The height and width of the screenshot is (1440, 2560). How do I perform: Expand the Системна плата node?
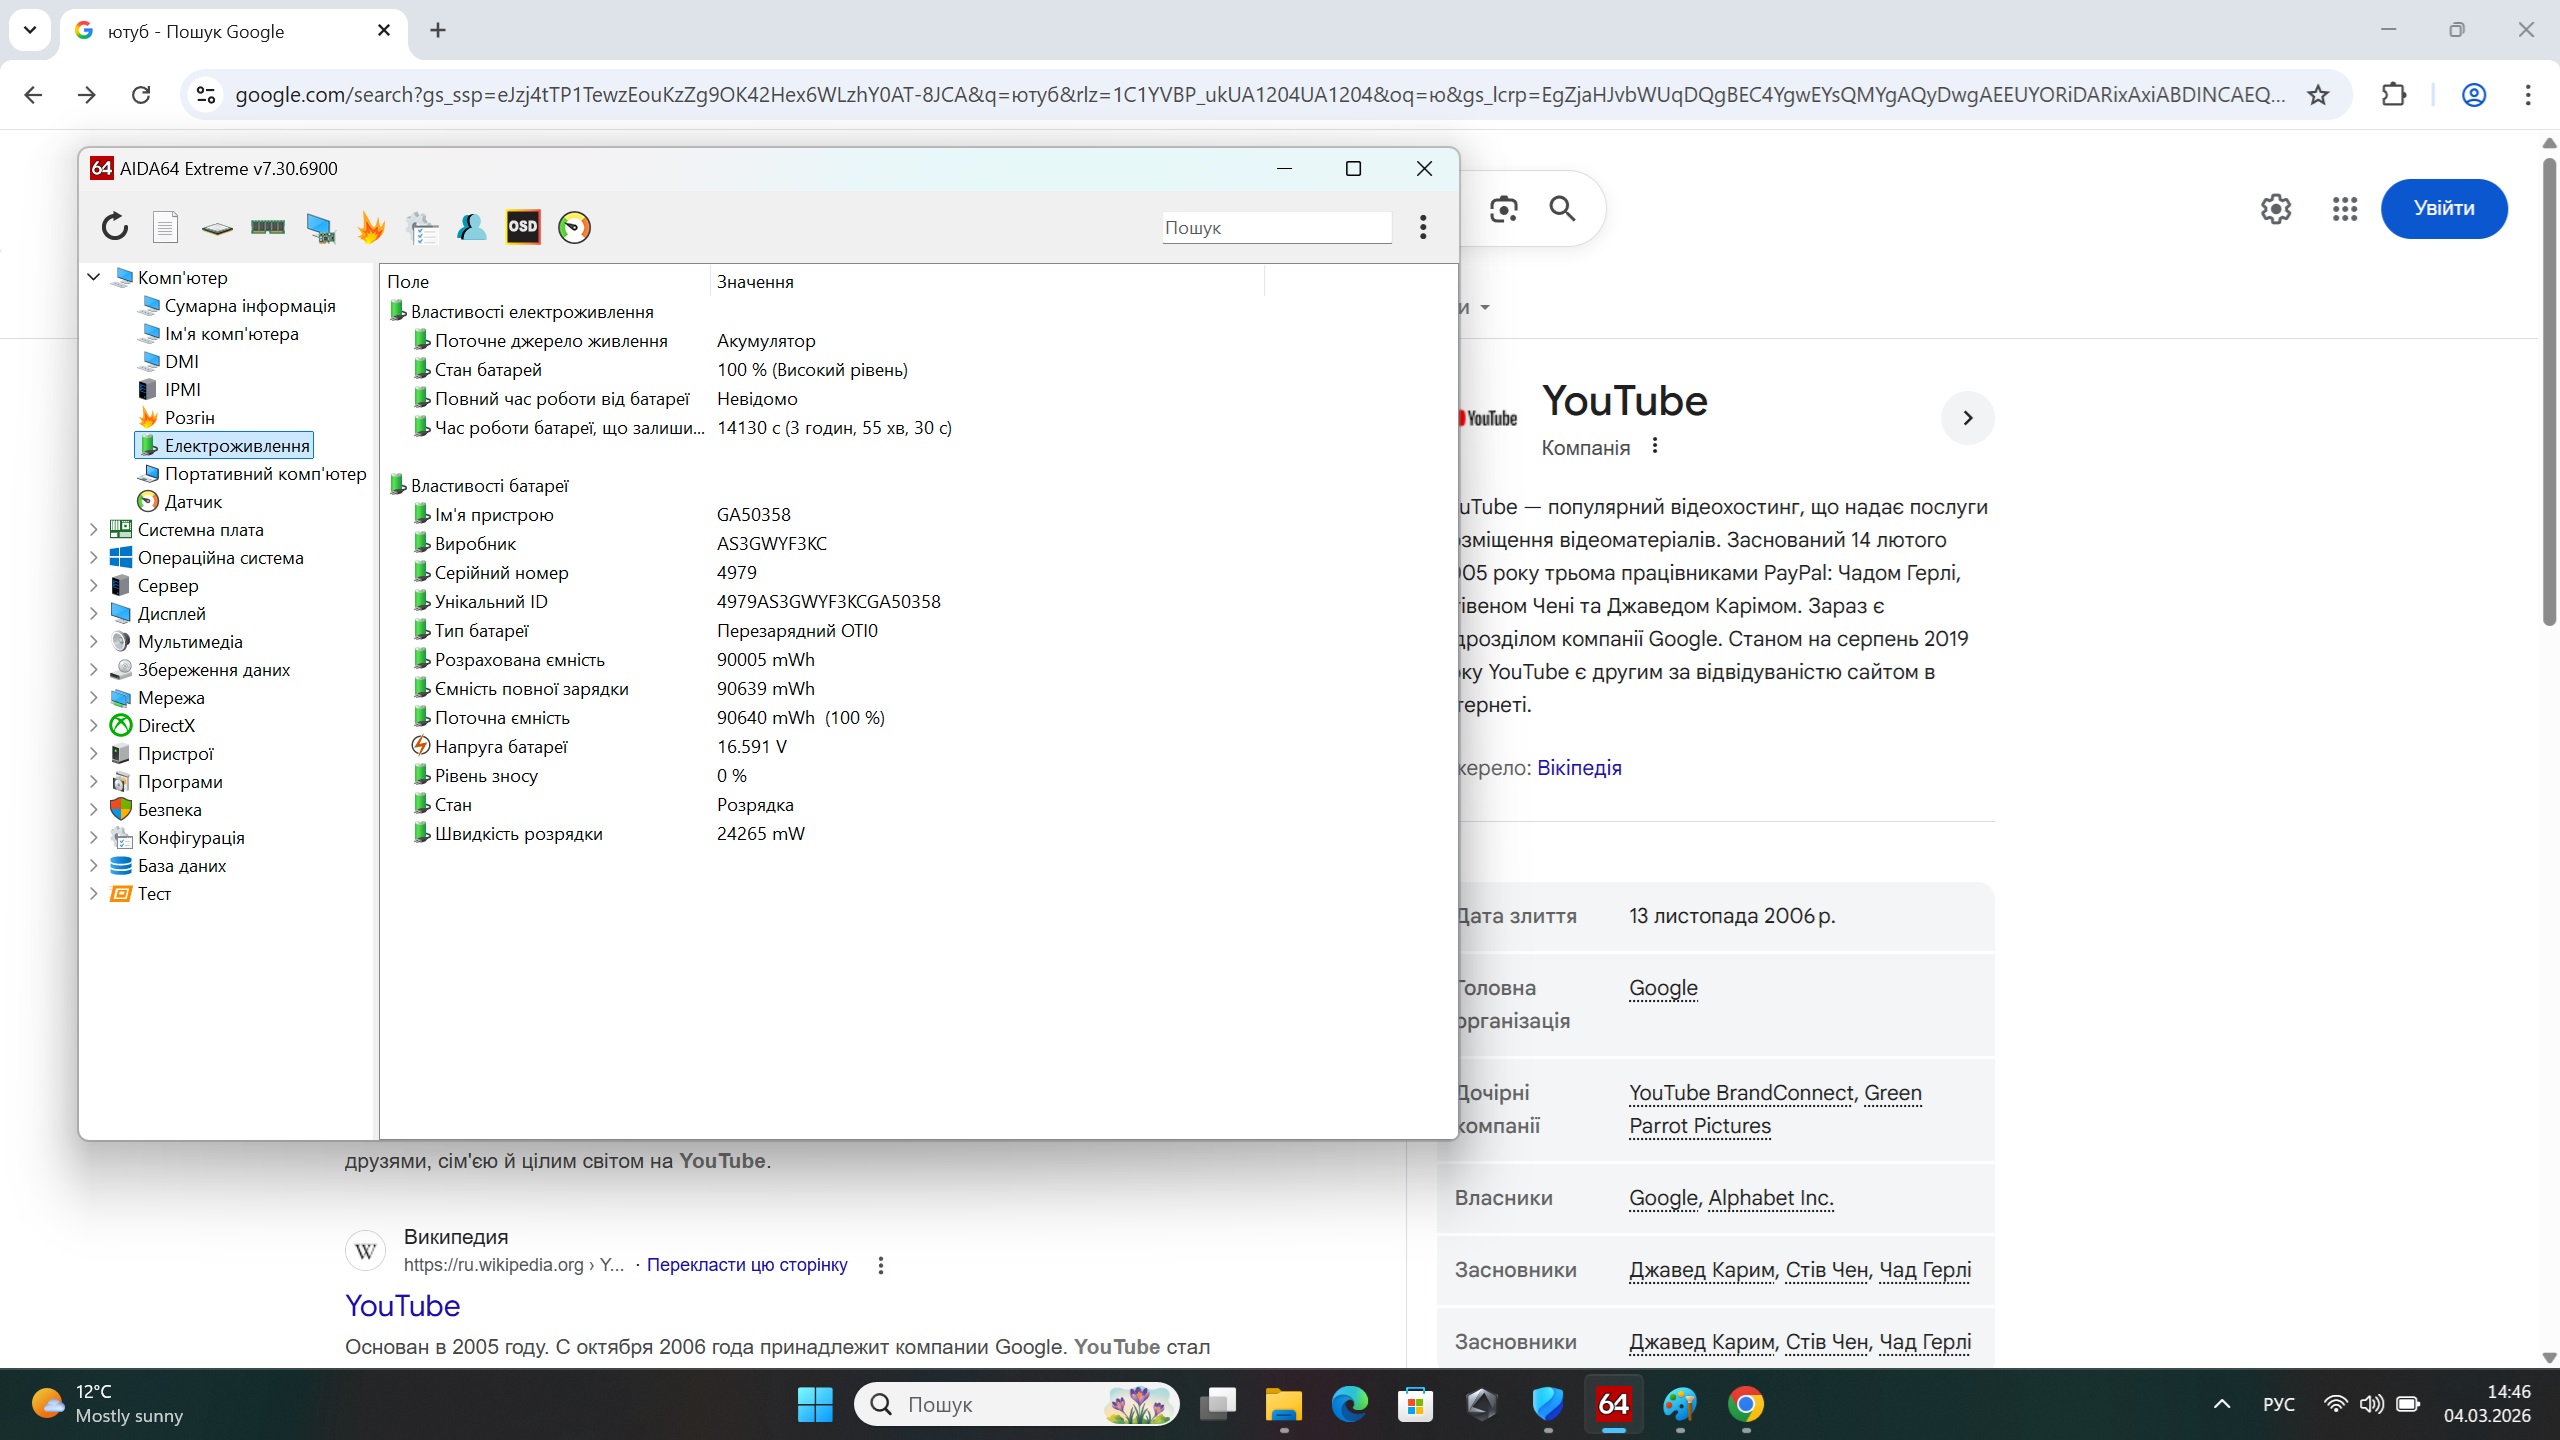coord(94,529)
